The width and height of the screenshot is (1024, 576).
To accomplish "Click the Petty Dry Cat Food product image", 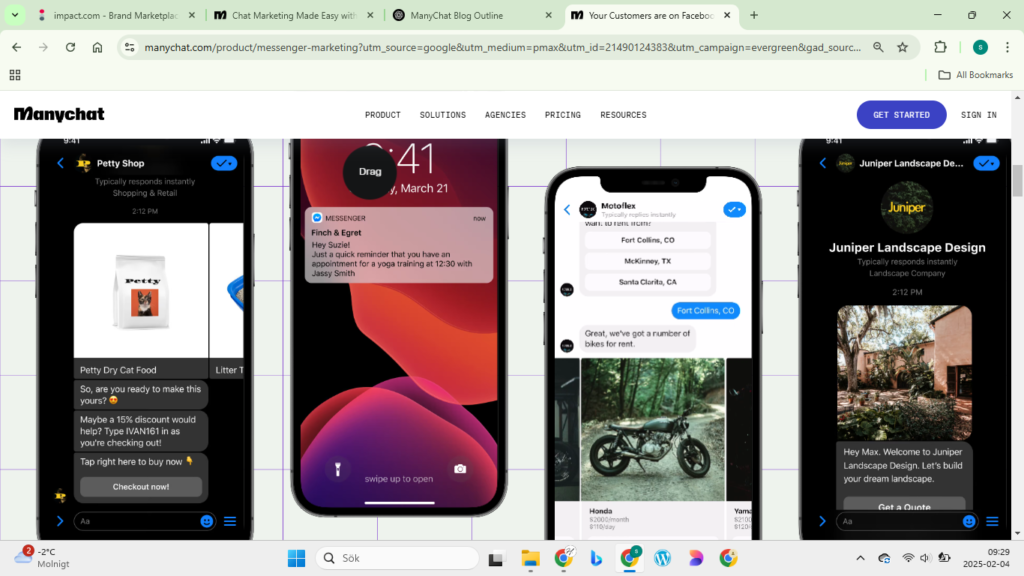I will click(x=141, y=291).
